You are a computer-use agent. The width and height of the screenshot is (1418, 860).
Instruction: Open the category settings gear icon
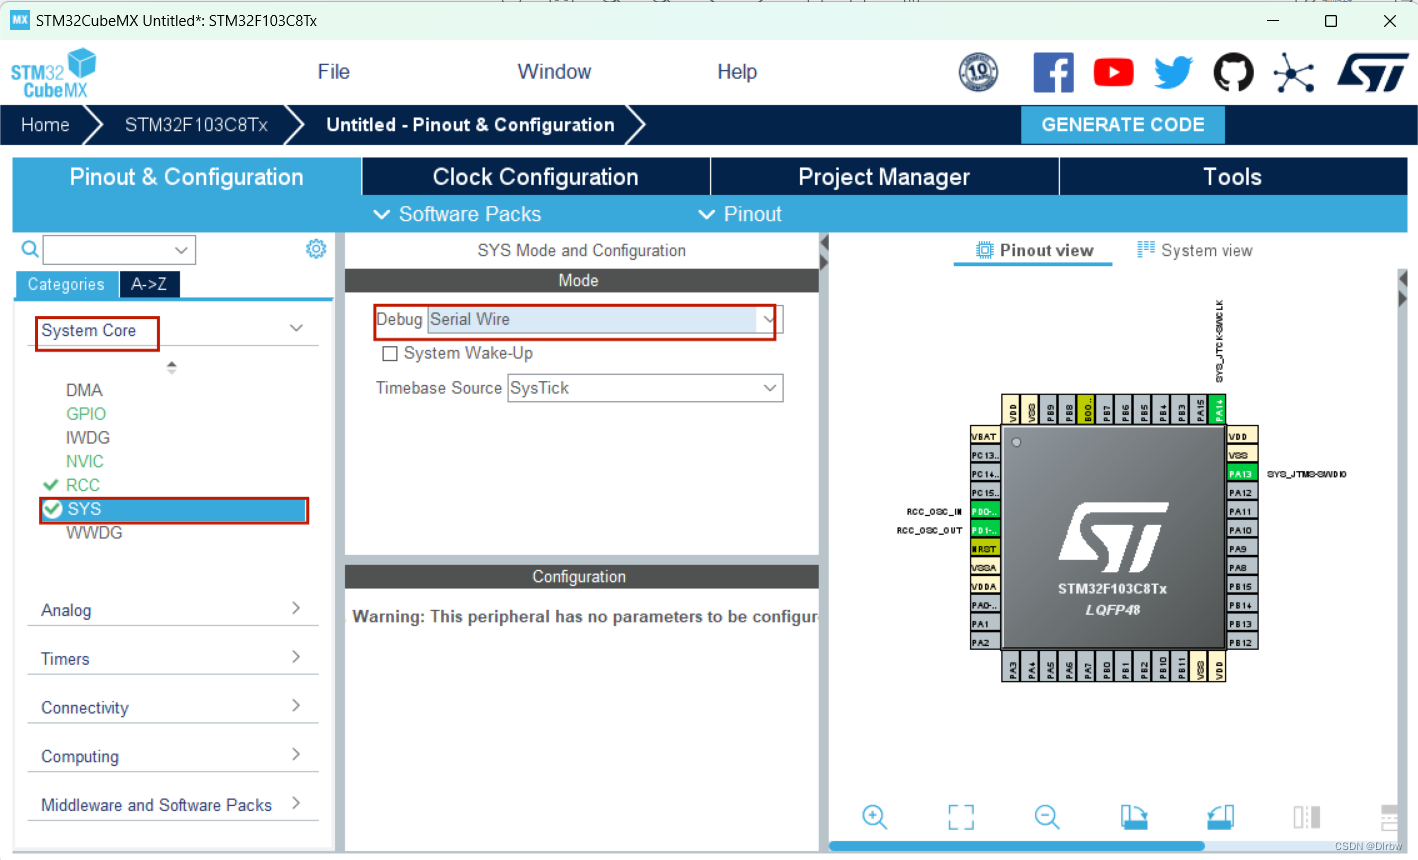[316, 249]
